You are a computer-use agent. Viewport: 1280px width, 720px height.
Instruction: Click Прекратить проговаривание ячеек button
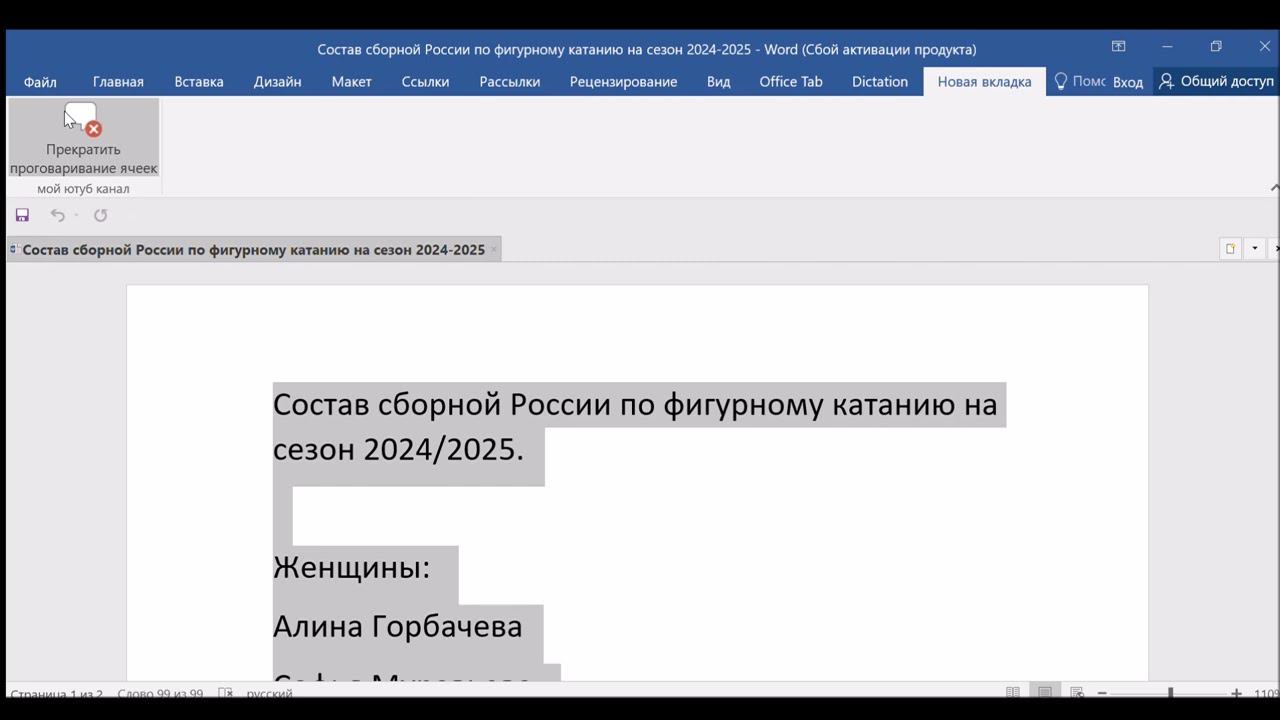click(x=83, y=138)
